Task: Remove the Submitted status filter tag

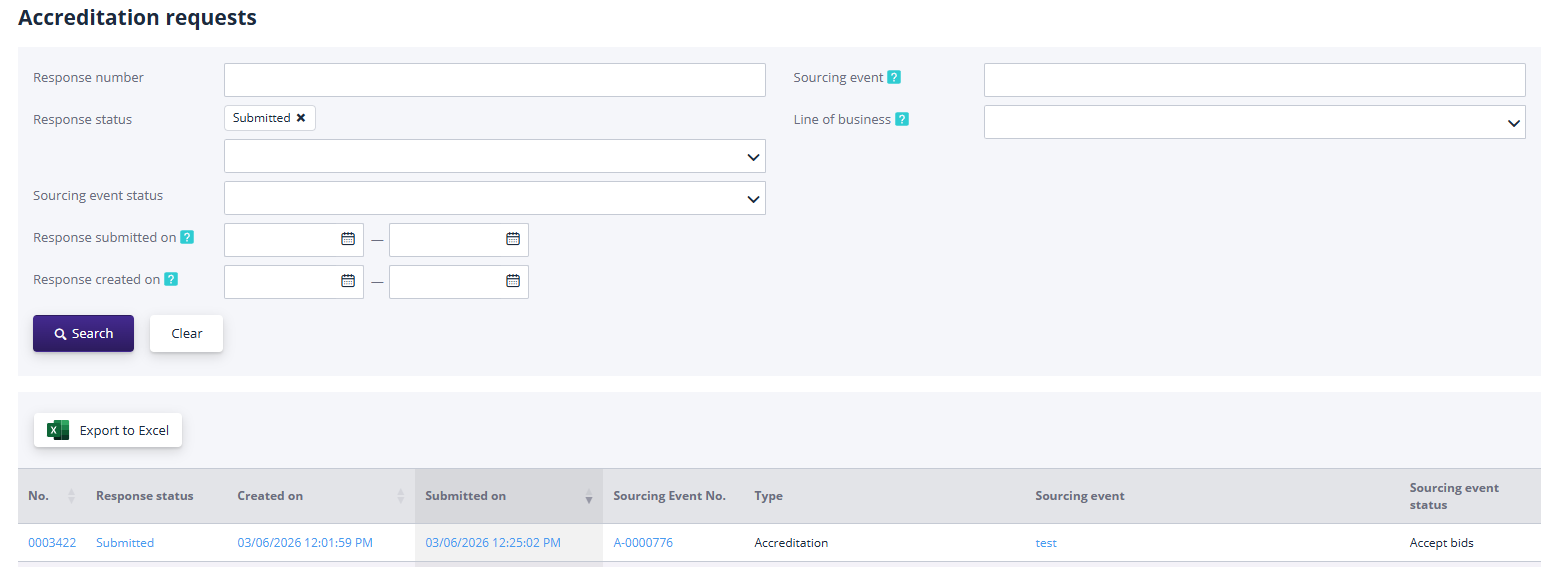Action: (301, 118)
